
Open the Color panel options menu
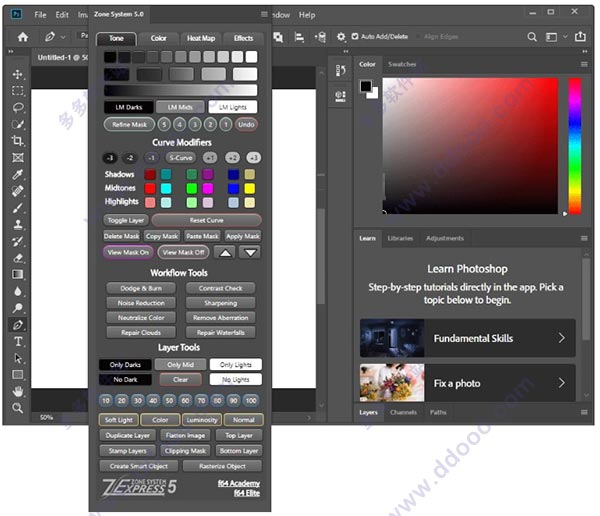(584, 64)
